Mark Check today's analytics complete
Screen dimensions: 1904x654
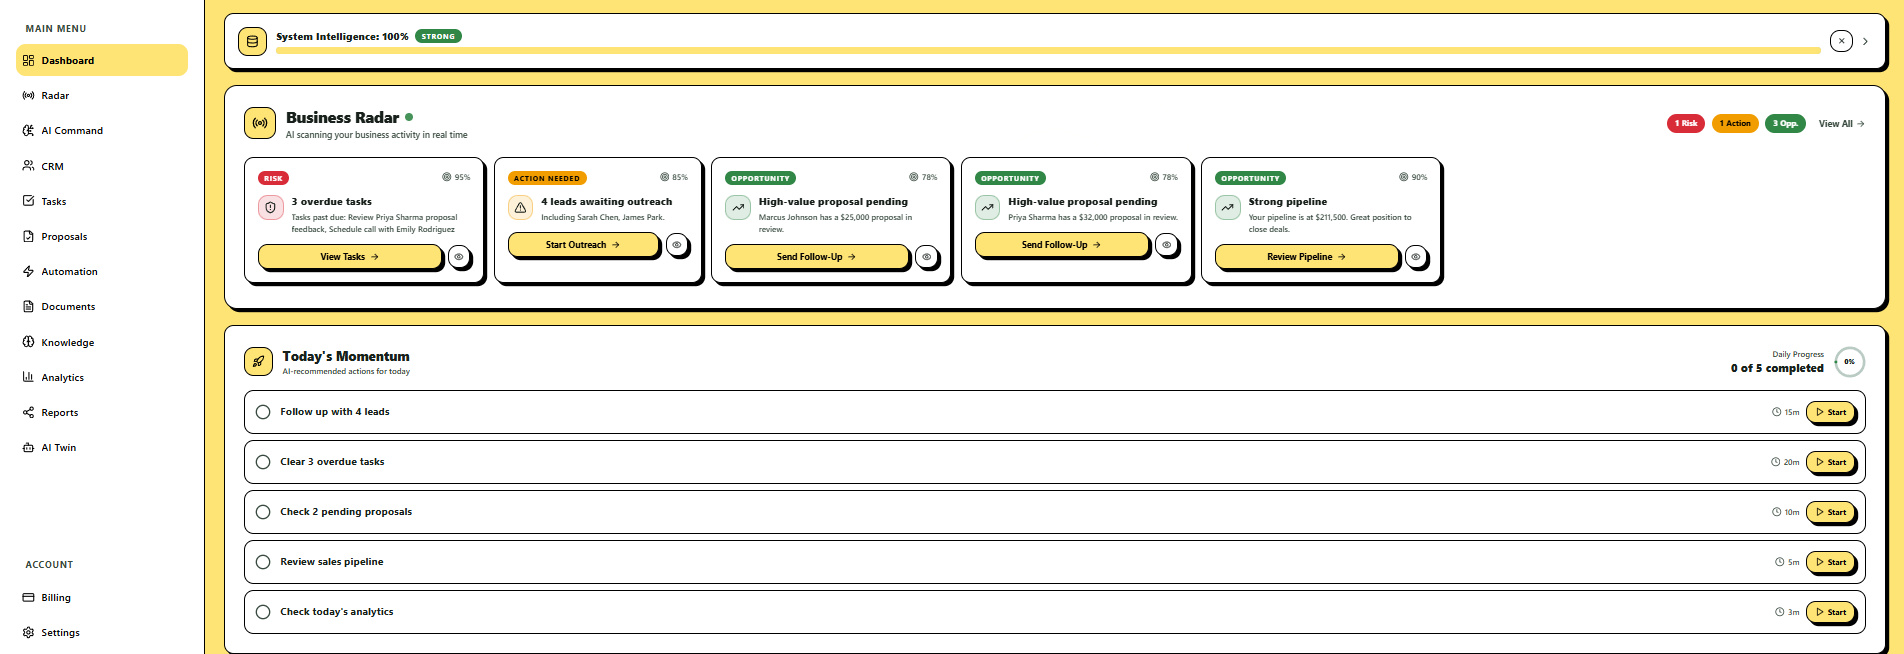click(x=263, y=612)
